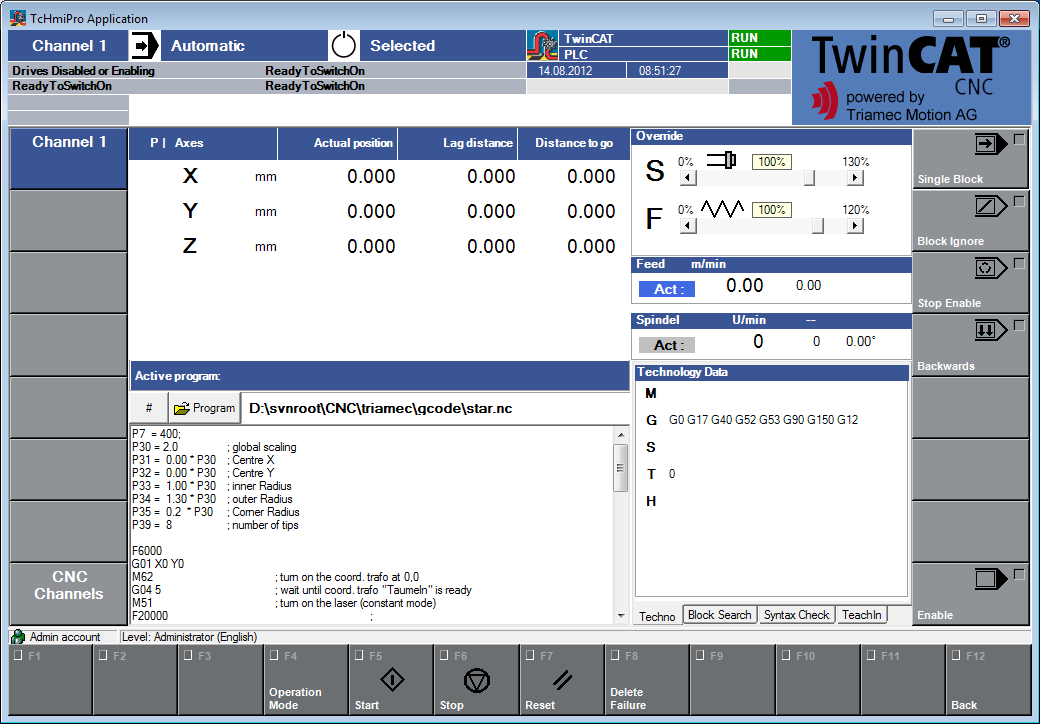Click the TwinCAT logo icon in the header
1040x724 pixels.
[x=544, y=42]
